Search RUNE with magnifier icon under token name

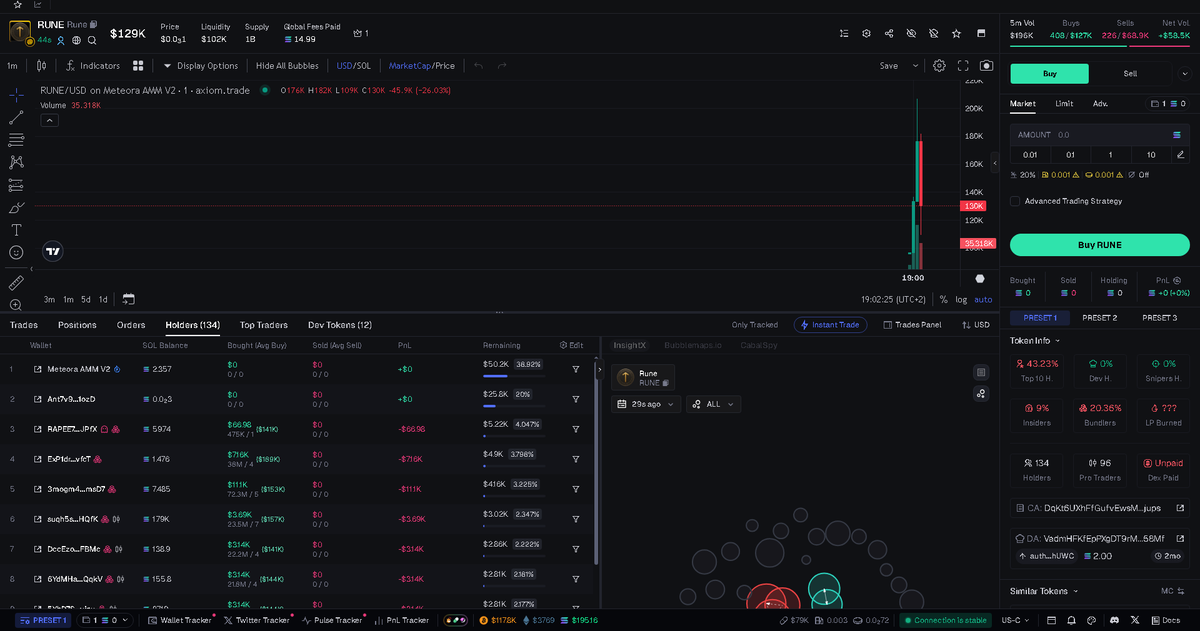[92, 40]
